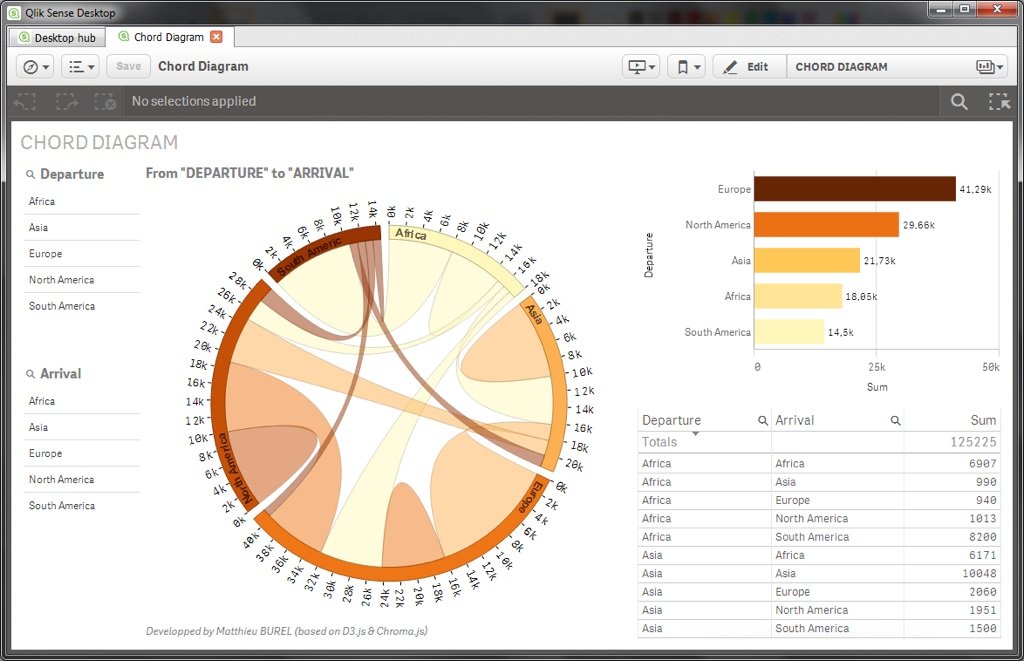Image resolution: width=1024 pixels, height=661 pixels.
Task: Click the Europe bar in the bar chart
Action: [x=854, y=189]
